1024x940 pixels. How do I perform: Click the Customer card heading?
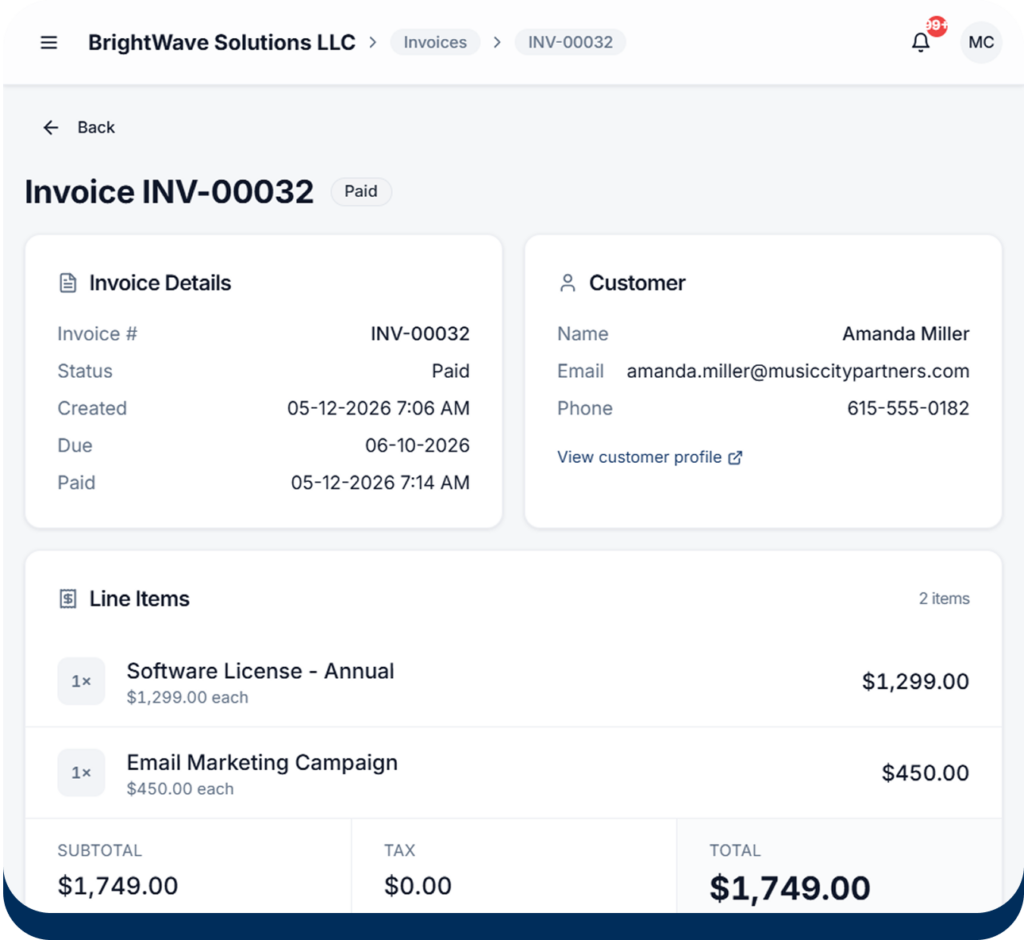pos(637,283)
